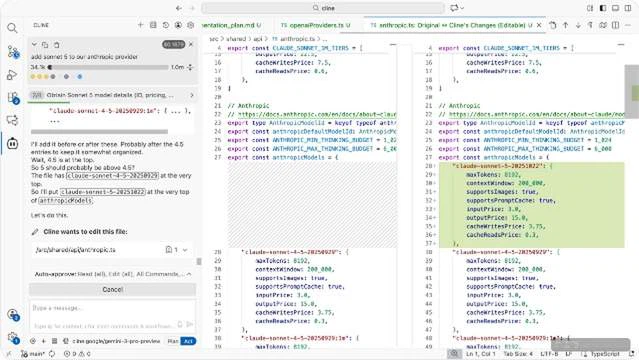Open the Source Control view
639x360 pixels.
click(x=13, y=52)
